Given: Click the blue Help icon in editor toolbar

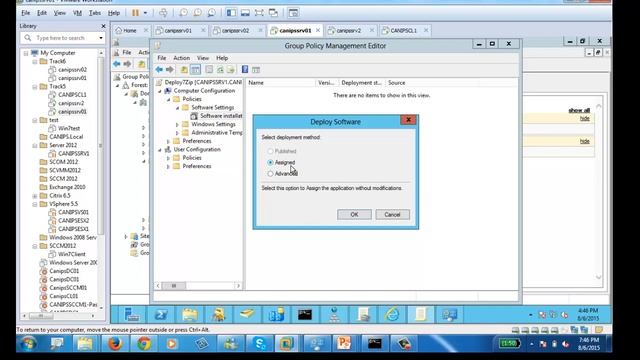Looking at the screenshot, I should pos(245,70).
